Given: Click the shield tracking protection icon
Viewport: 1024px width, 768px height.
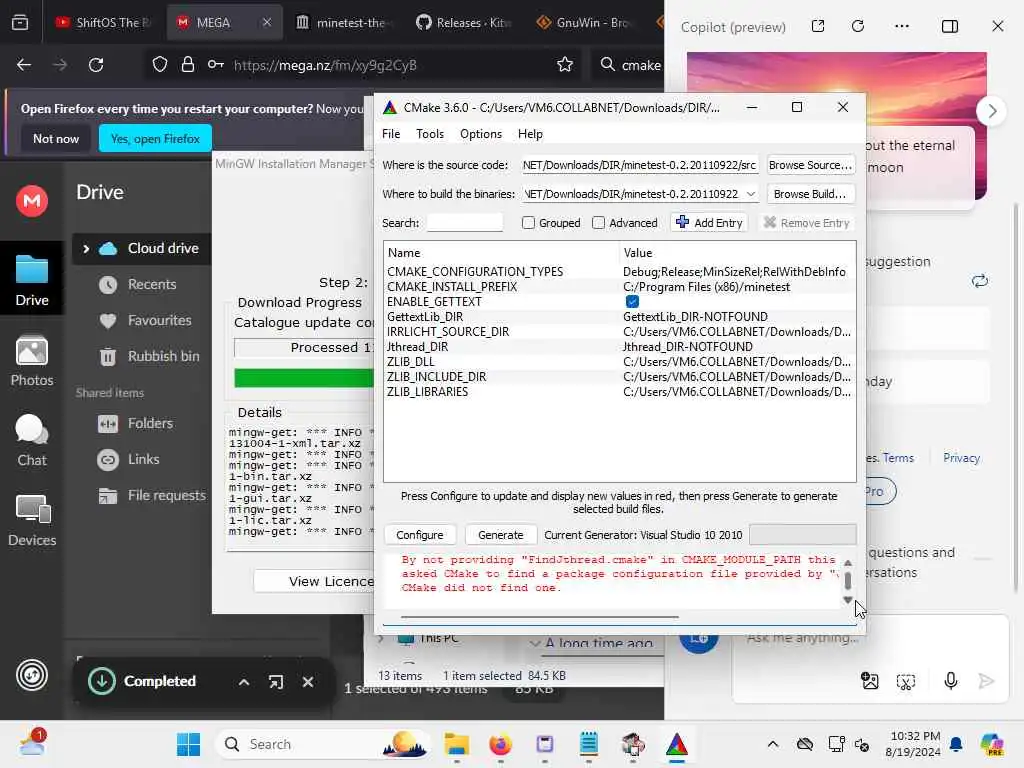Looking at the screenshot, I should (x=160, y=65).
